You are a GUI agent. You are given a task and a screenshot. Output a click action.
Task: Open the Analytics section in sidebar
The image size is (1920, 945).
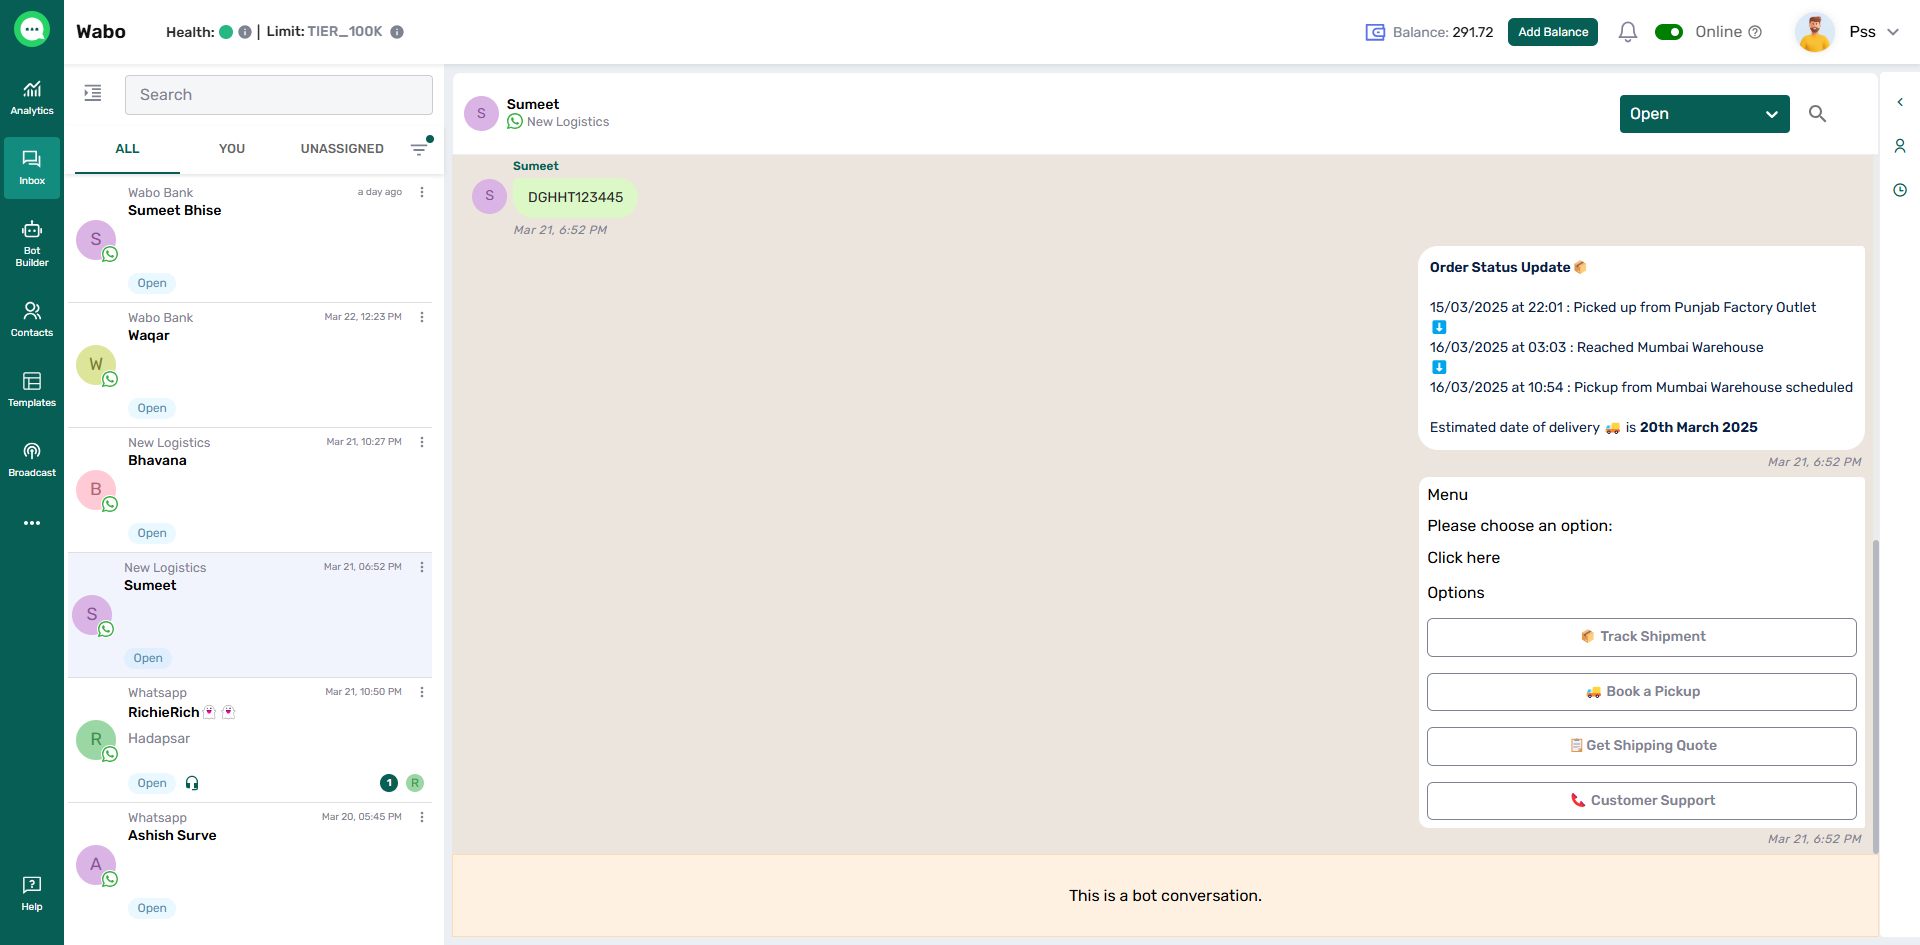click(32, 98)
